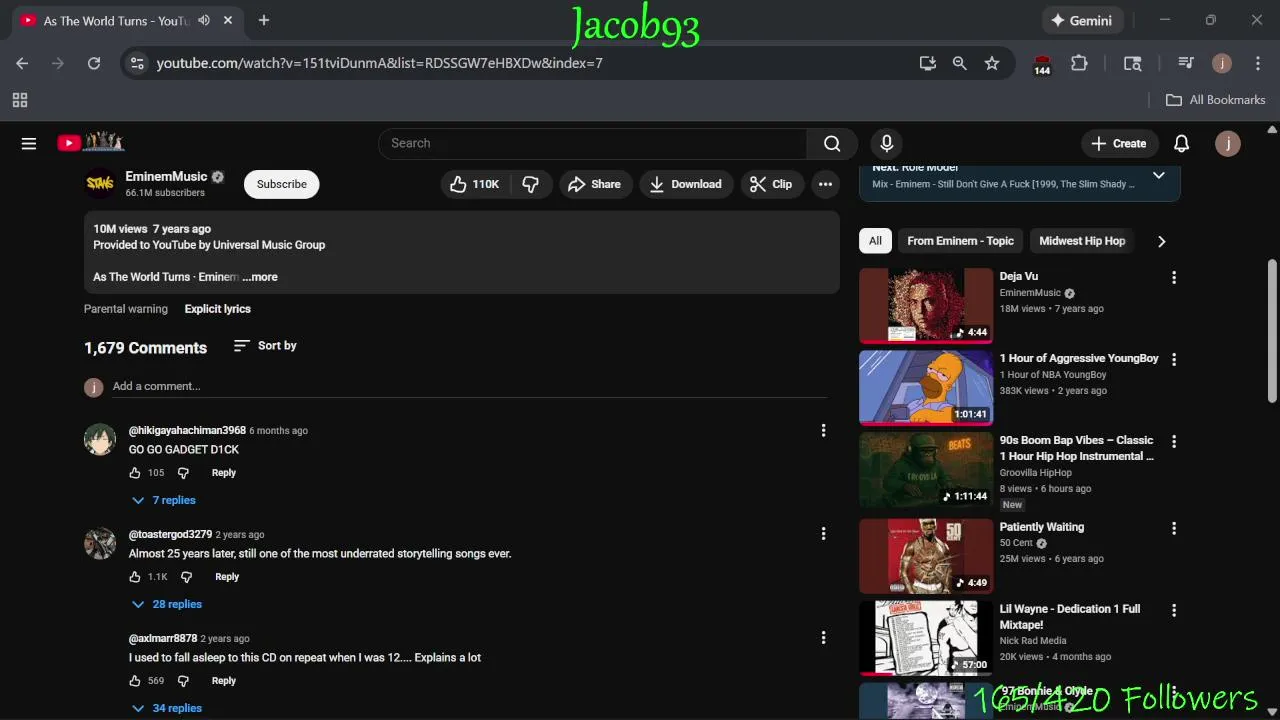Click the YouTube search input
Screen dimensions: 1280x720
point(592,143)
